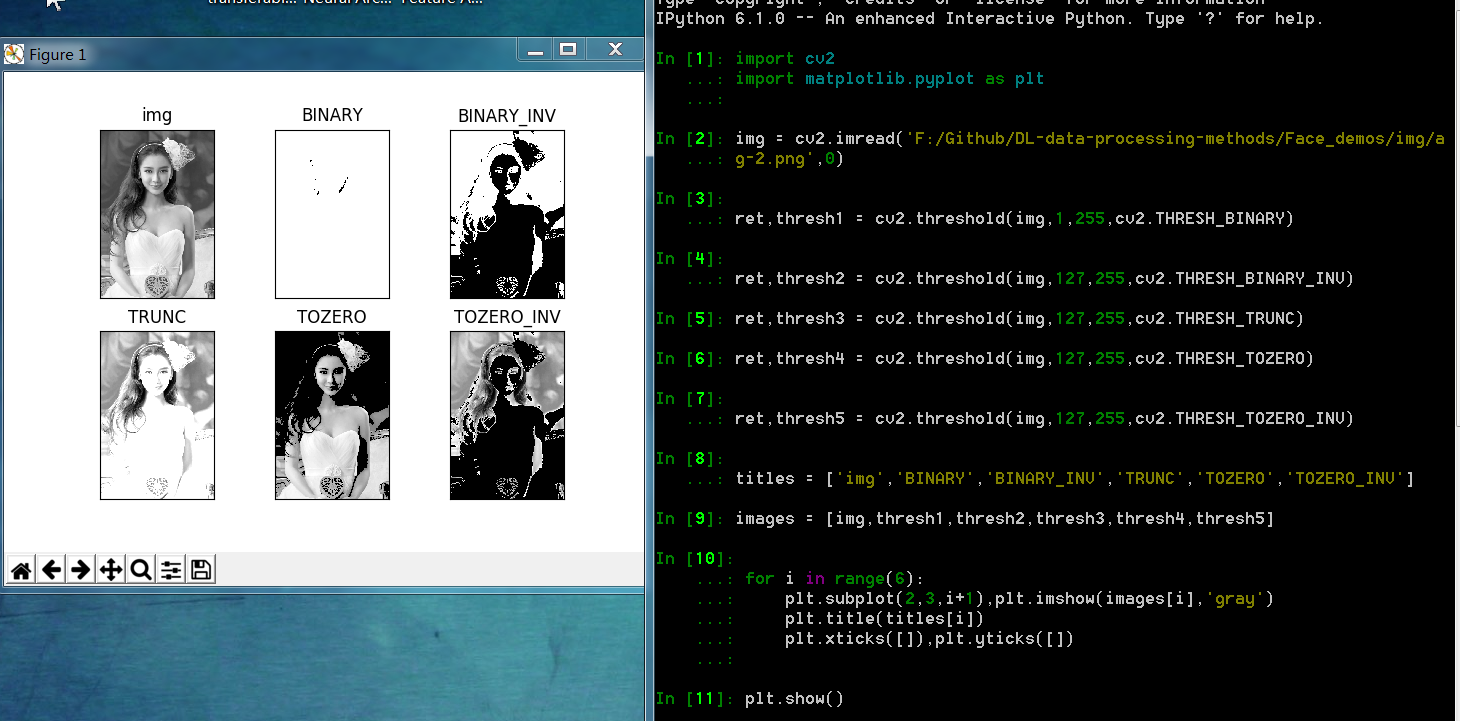Click the matplotlib logo in the title bar
Screen dimensions: 1460x721
[14, 53]
